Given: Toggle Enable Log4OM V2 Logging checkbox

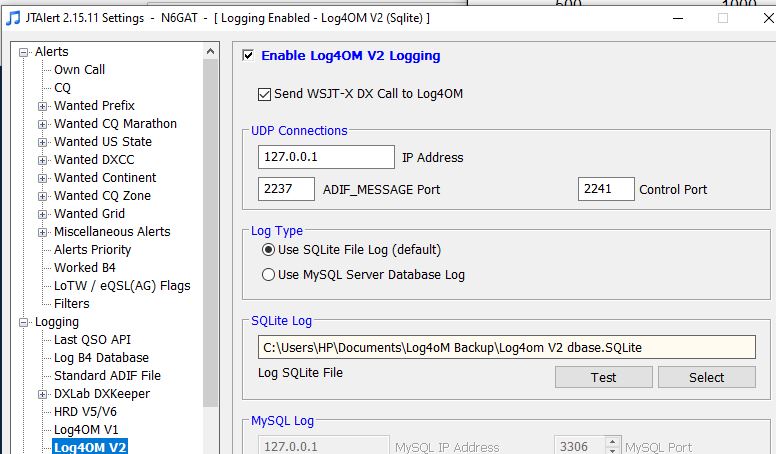Looking at the screenshot, I should (248, 55).
